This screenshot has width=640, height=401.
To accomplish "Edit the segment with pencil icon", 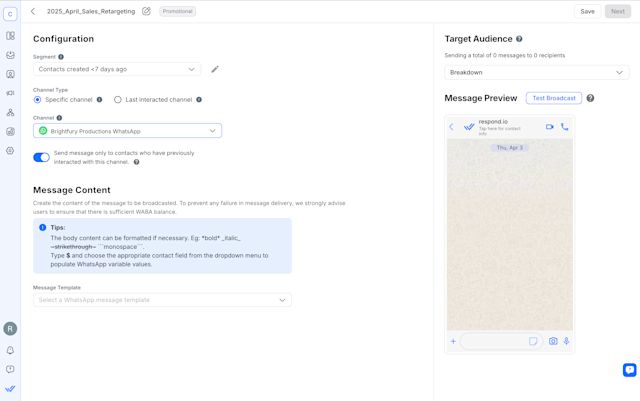I will (x=215, y=69).
